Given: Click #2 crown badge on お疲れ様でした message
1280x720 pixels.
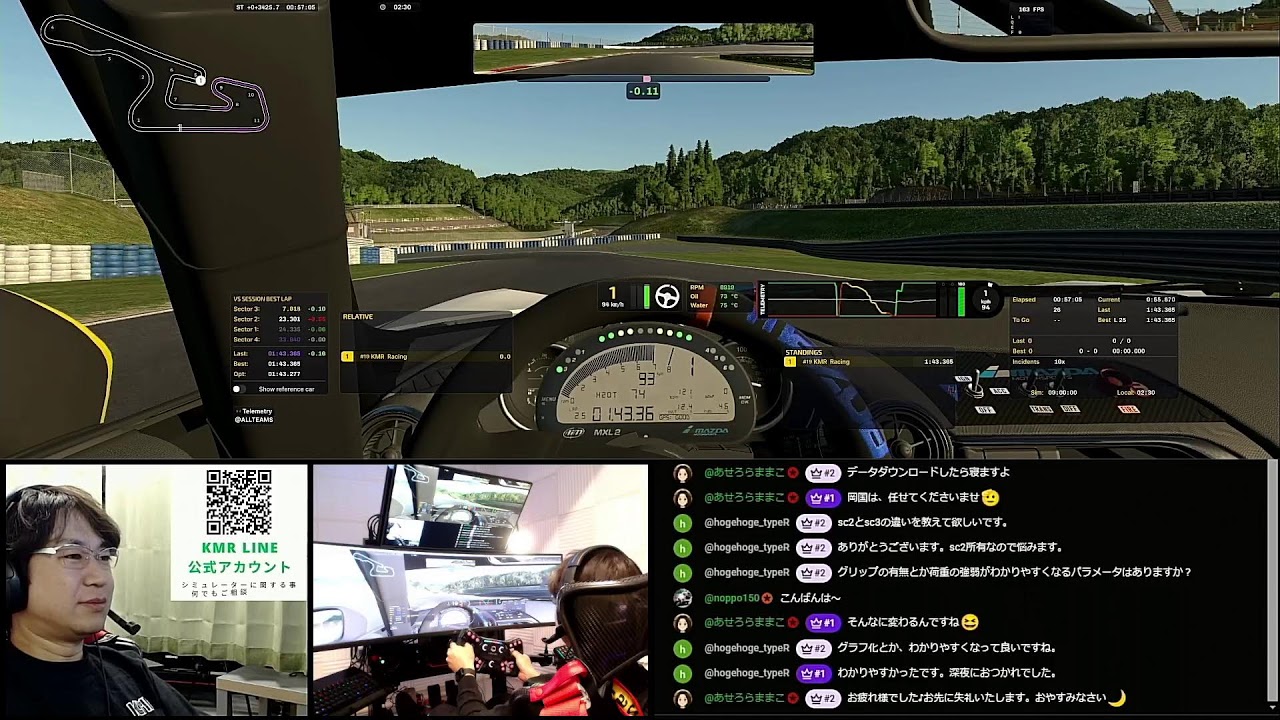Looking at the screenshot, I should click(x=822, y=698).
